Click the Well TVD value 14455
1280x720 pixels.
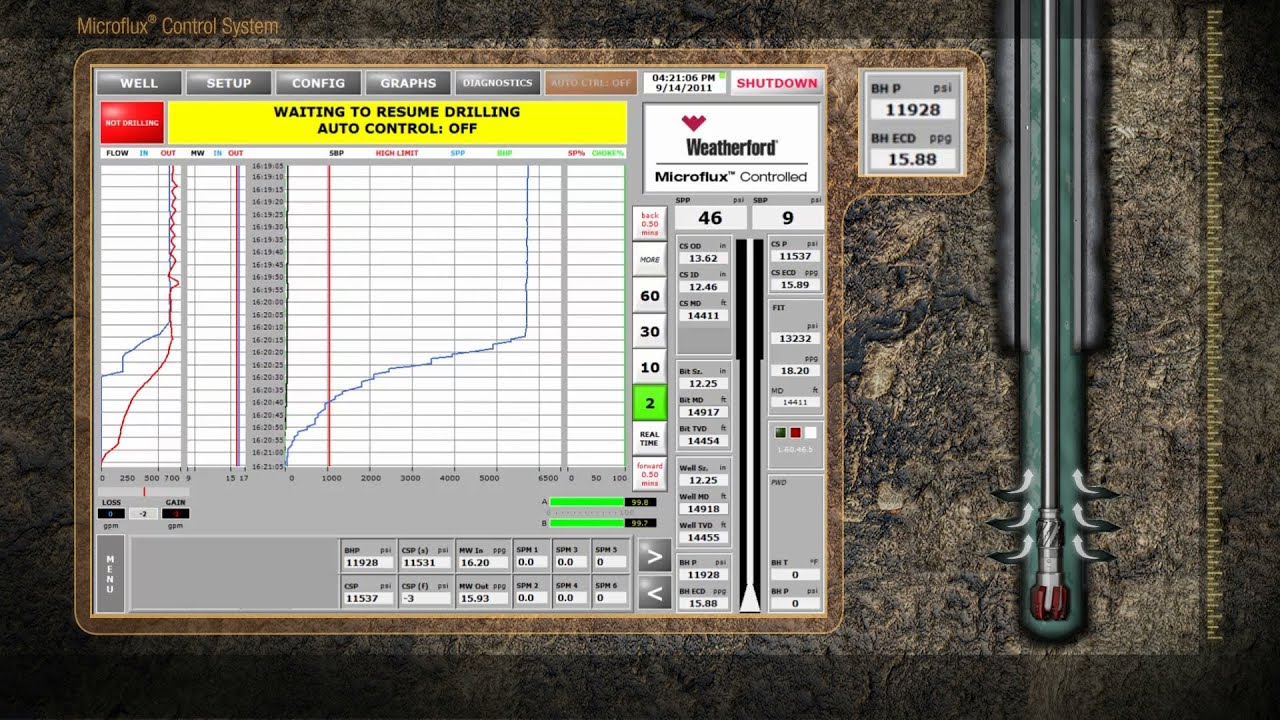pos(704,538)
